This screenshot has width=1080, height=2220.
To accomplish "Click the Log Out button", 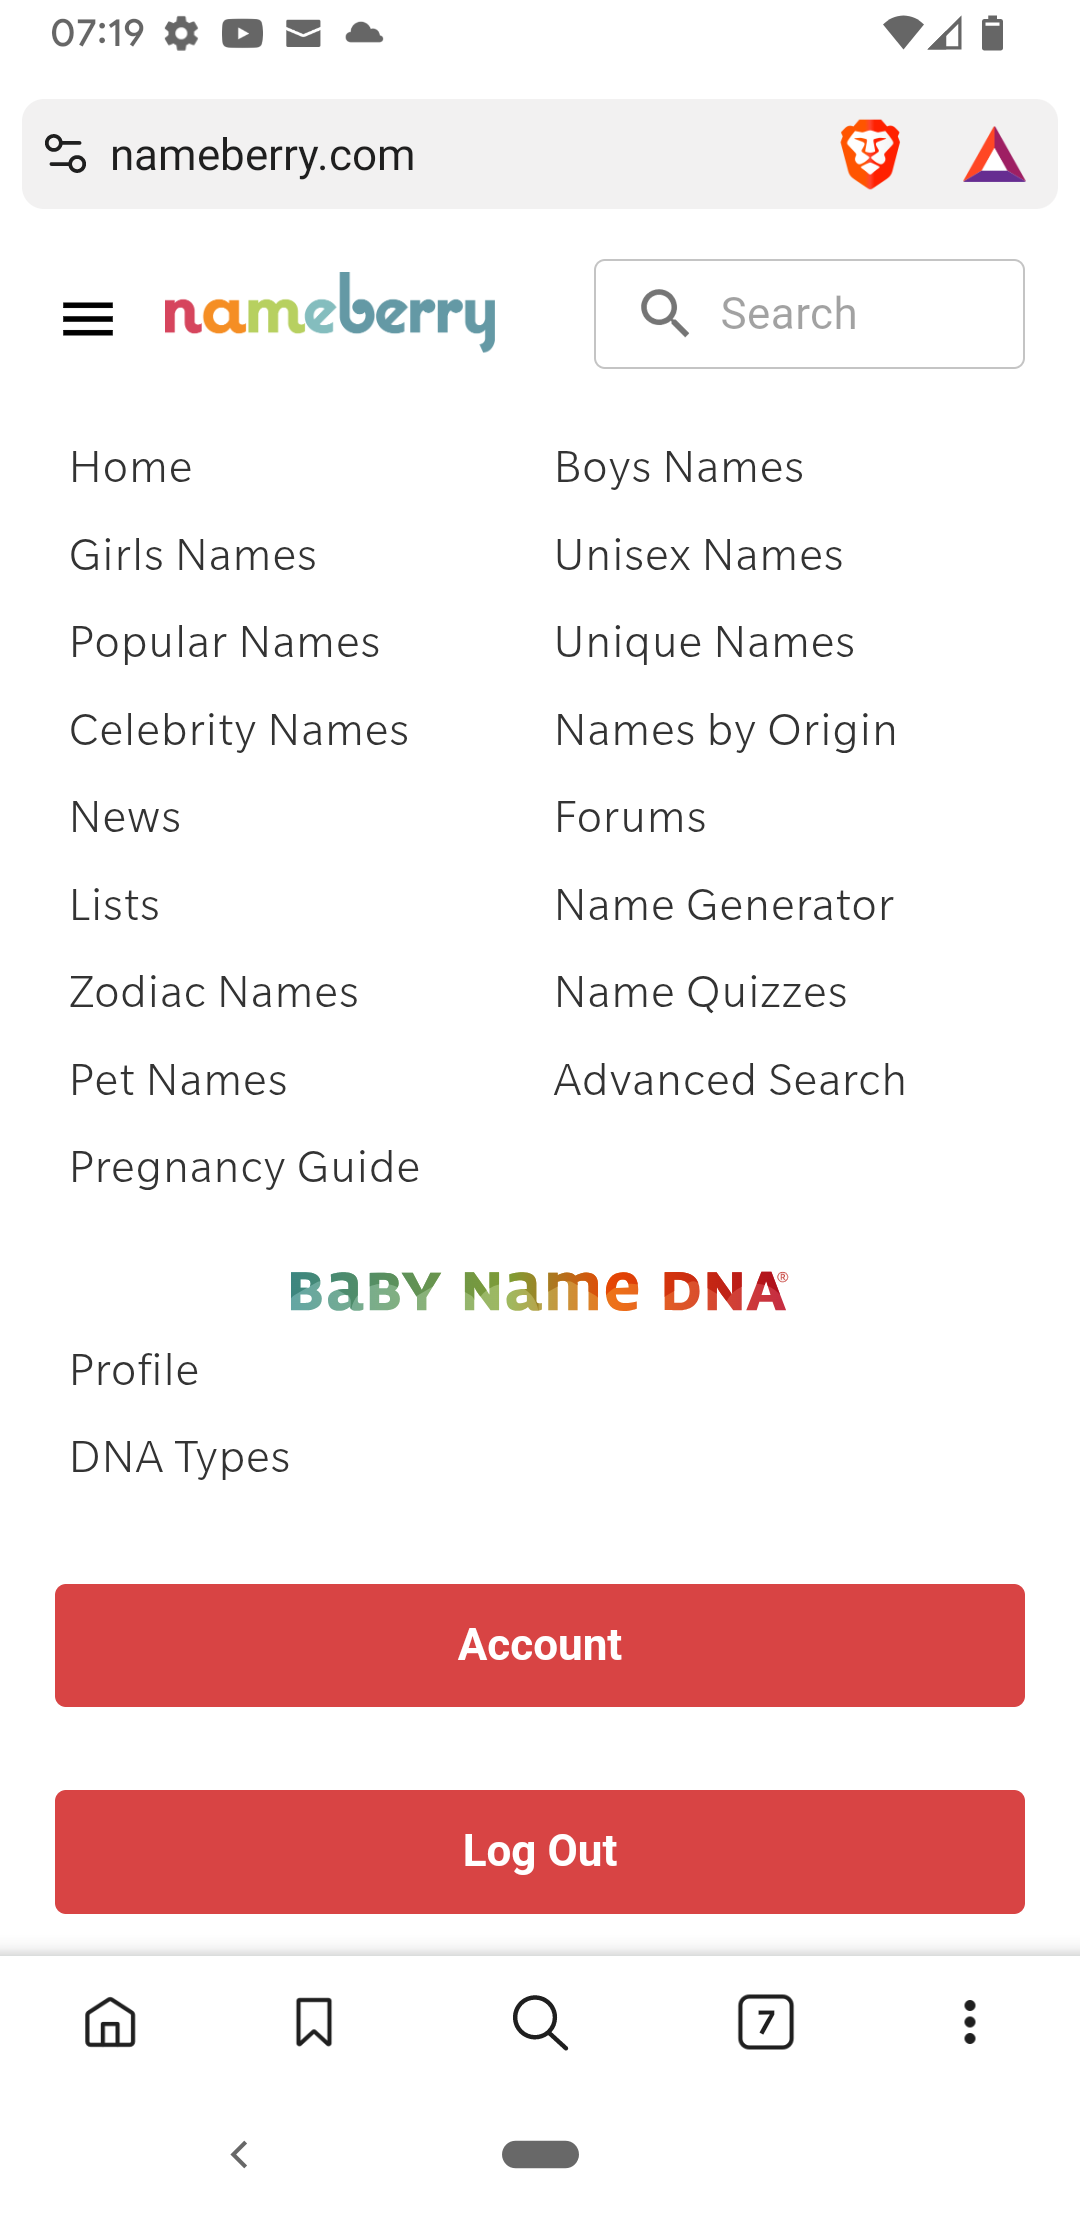I will (x=540, y=1852).
